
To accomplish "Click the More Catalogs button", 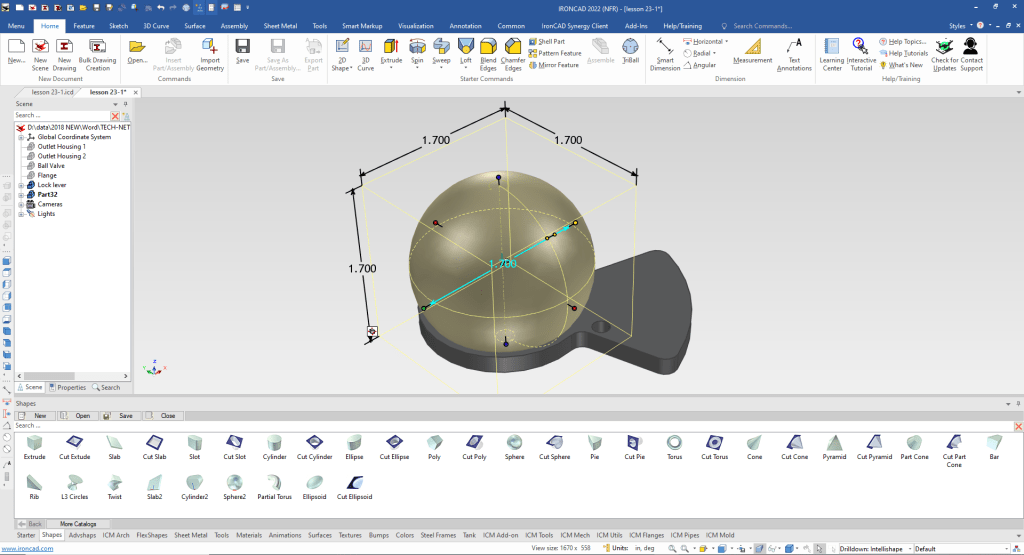I will coord(77,523).
